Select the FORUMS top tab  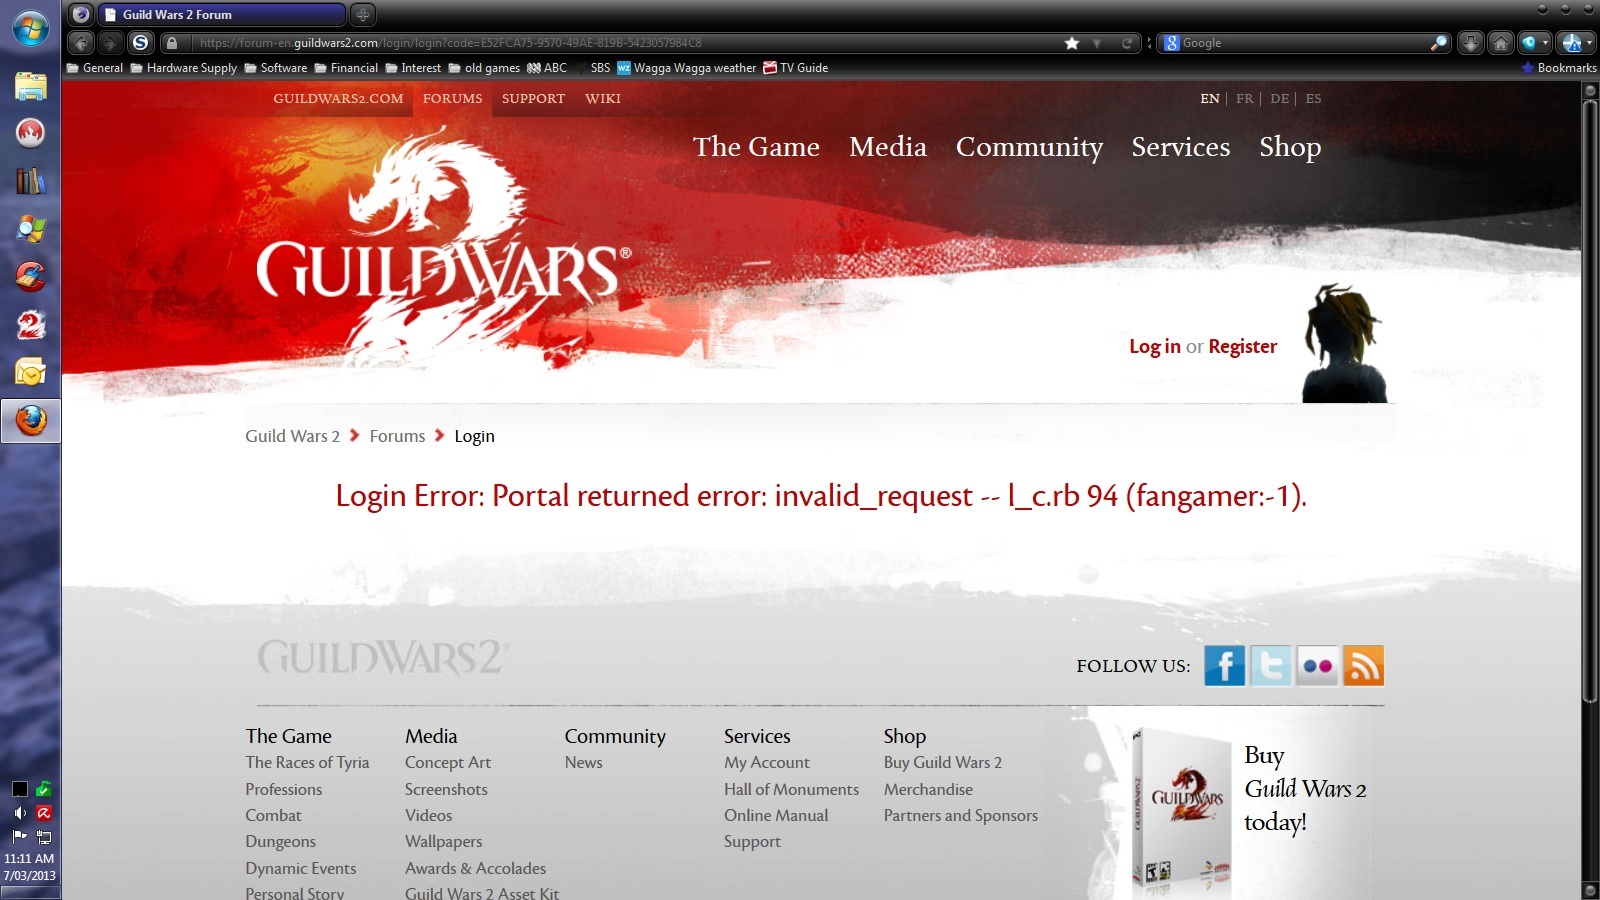coord(452,99)
